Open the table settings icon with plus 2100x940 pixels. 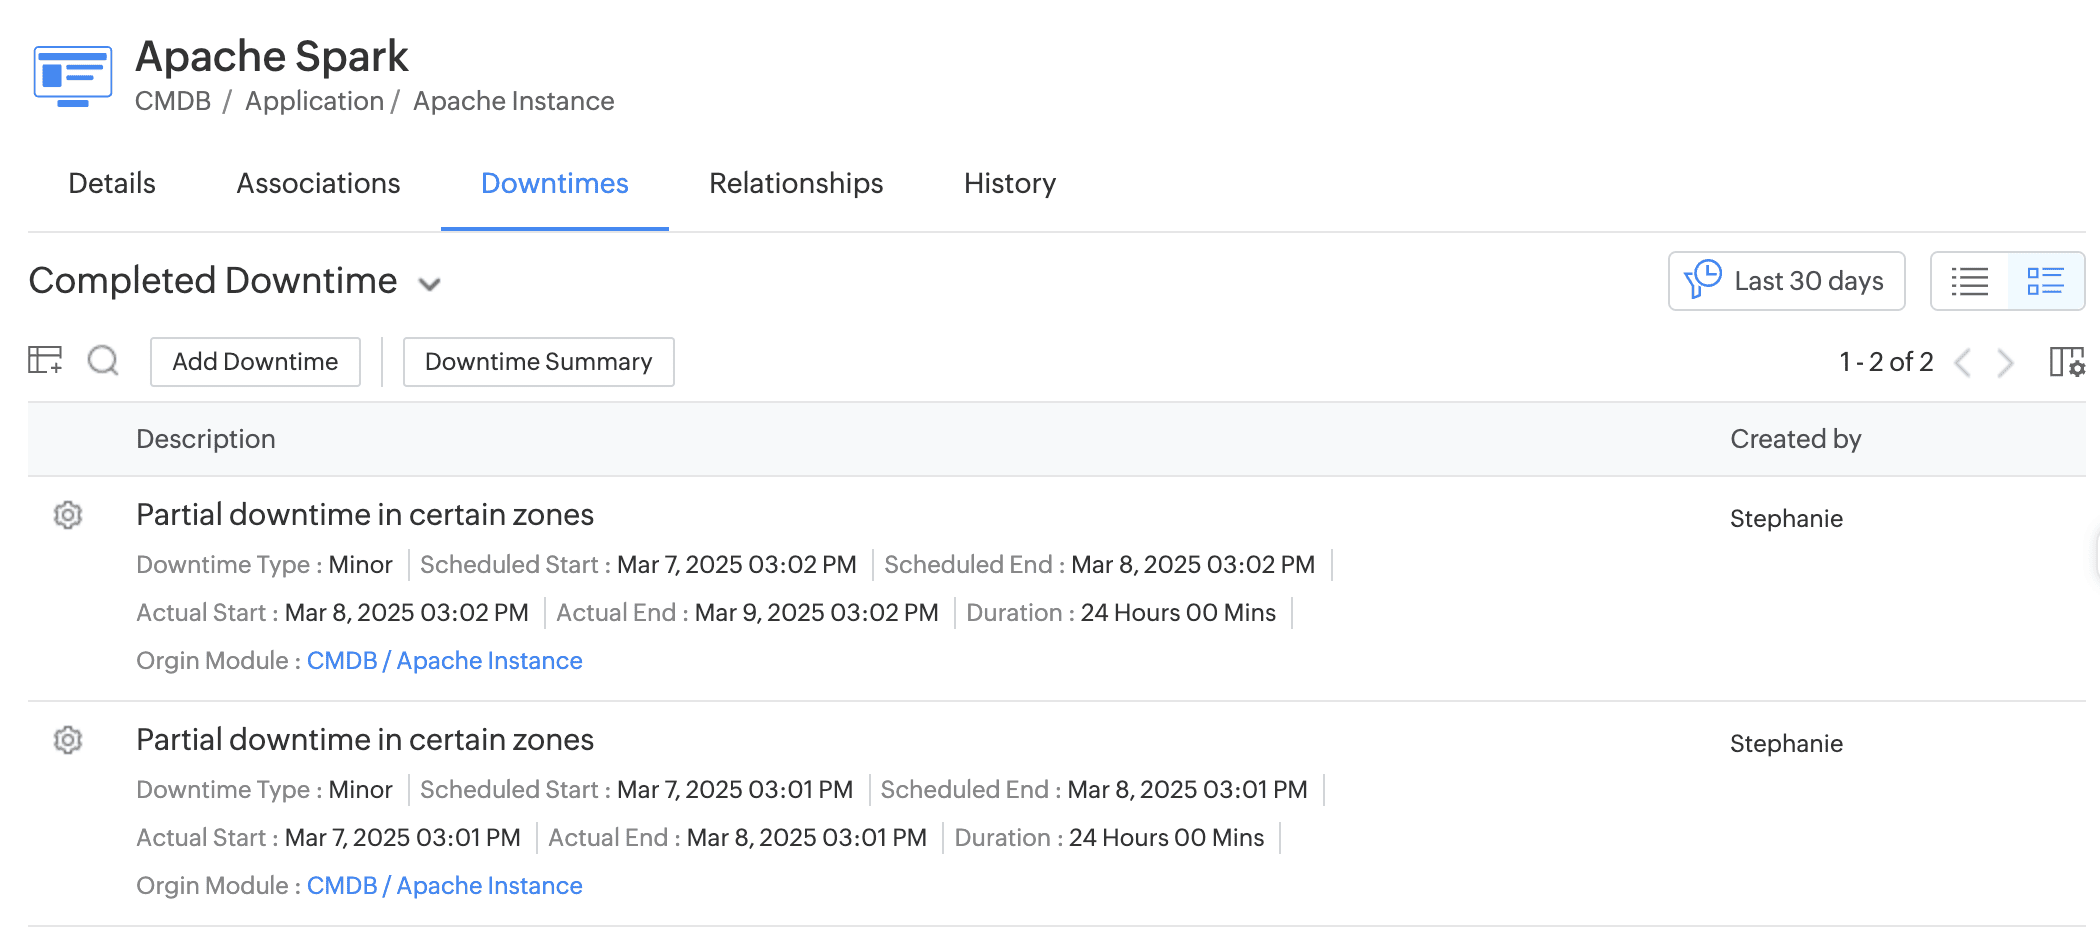click(45, 360)
